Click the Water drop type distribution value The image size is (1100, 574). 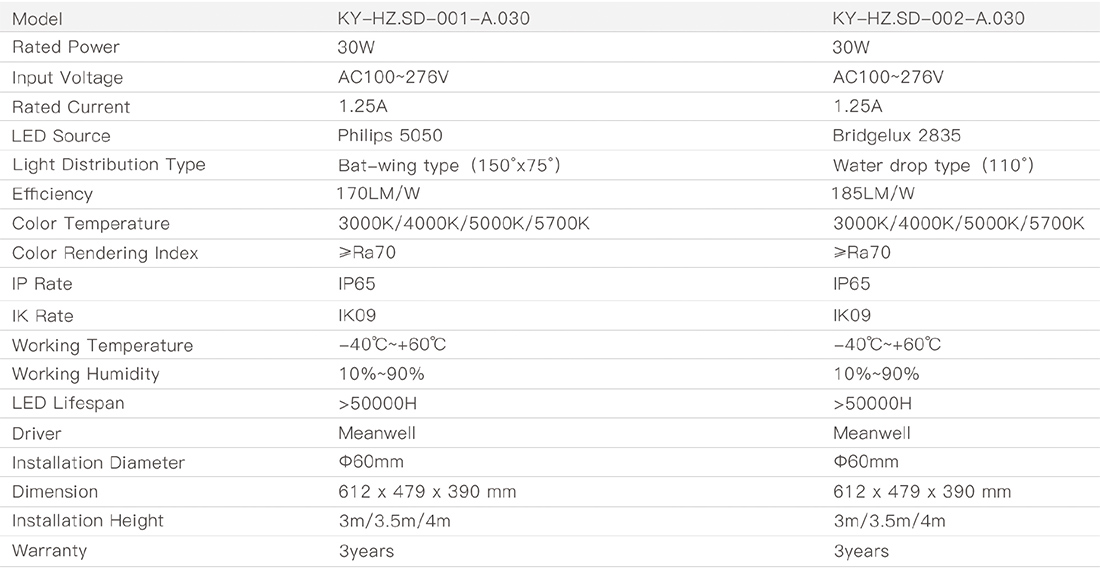click(x=933, y=165)
